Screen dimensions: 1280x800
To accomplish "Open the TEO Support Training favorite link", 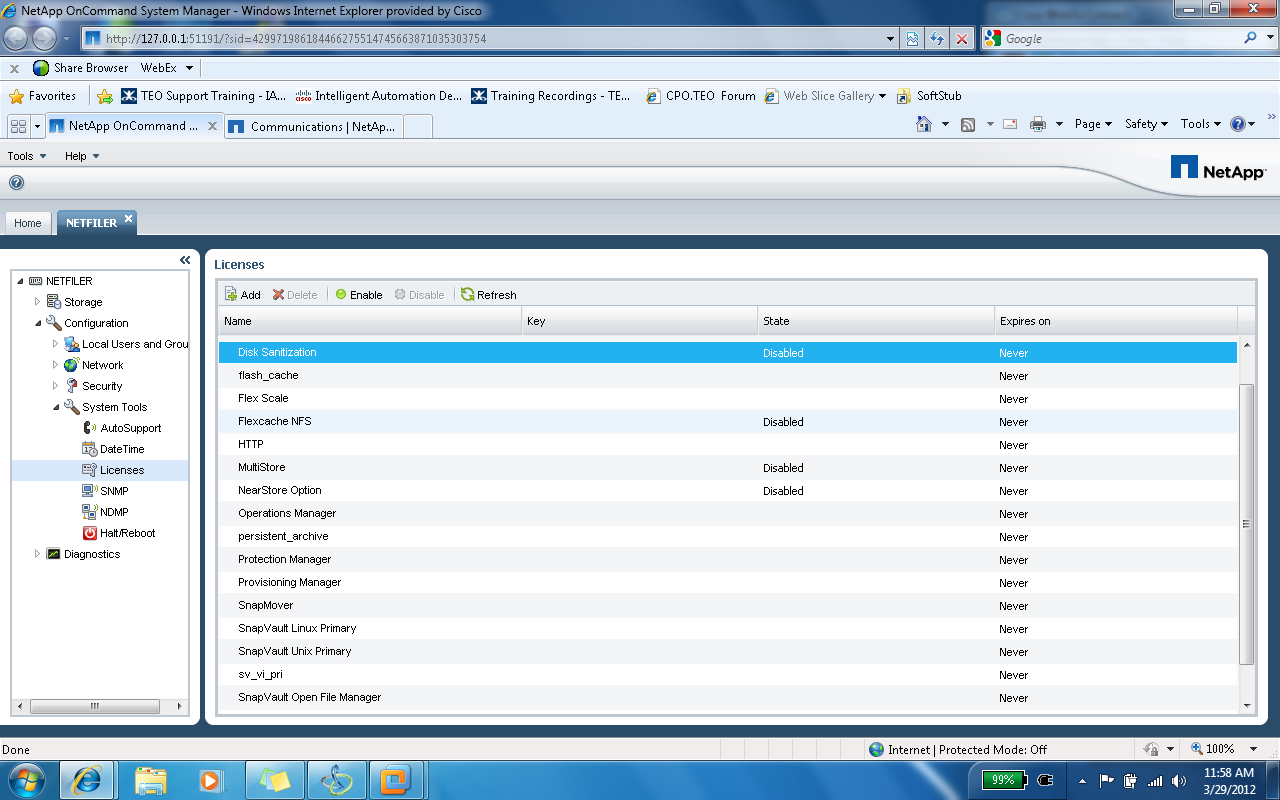I will (x=203, y=96).
